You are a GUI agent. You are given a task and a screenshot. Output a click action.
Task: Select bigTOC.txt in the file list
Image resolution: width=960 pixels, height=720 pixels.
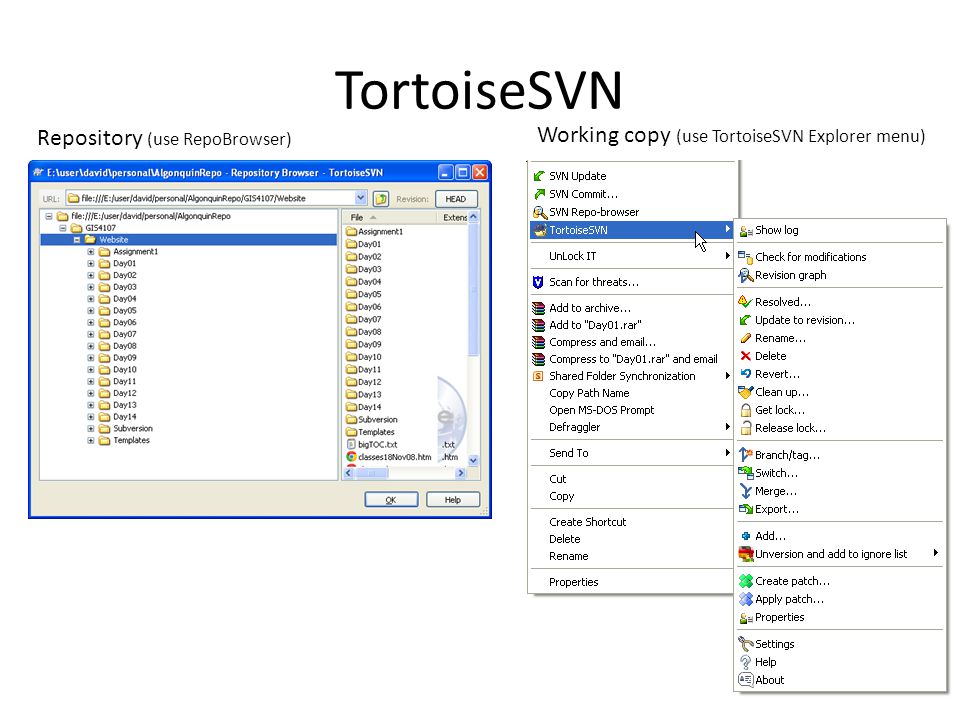tap(372, 444)
